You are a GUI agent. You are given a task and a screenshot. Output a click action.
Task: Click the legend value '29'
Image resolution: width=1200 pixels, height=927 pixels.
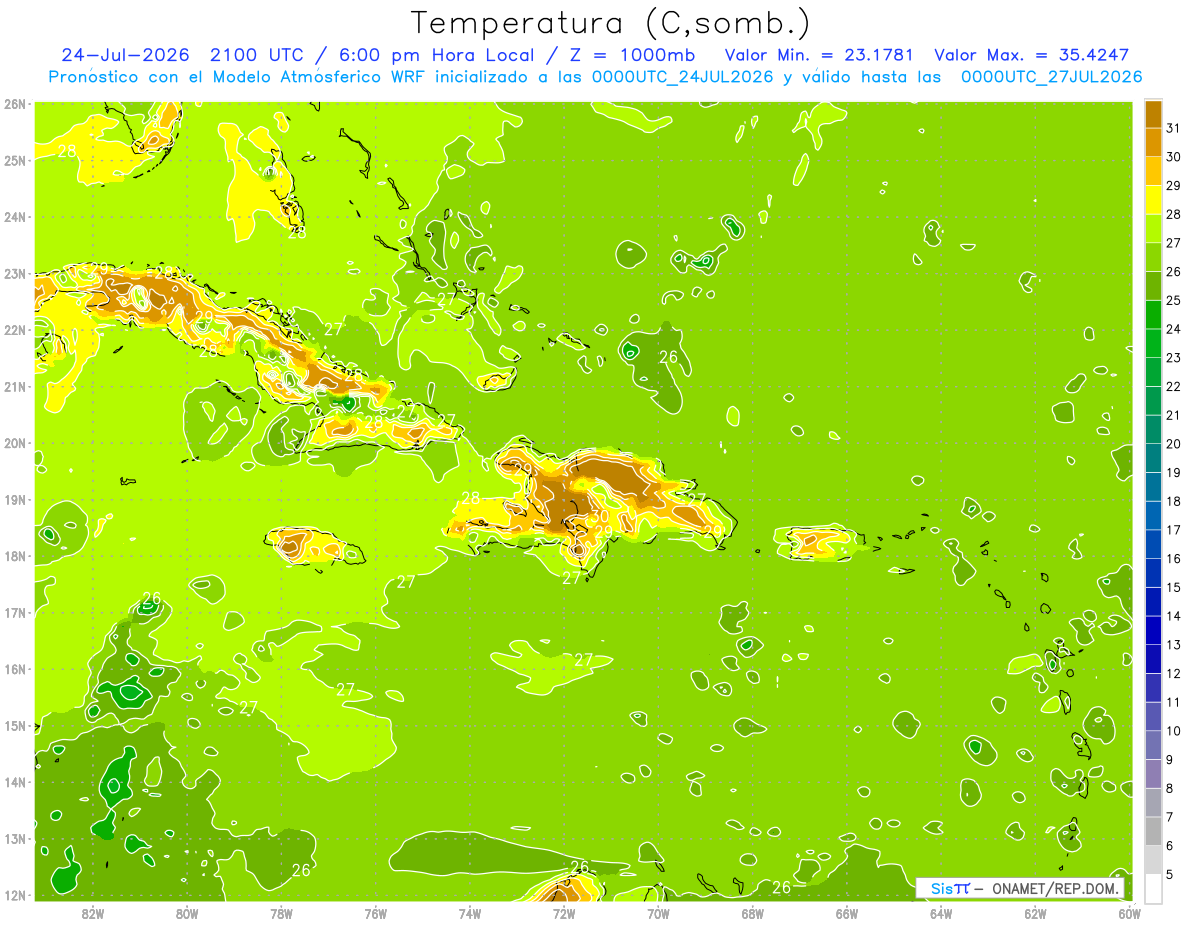[x=1173, y=185]
